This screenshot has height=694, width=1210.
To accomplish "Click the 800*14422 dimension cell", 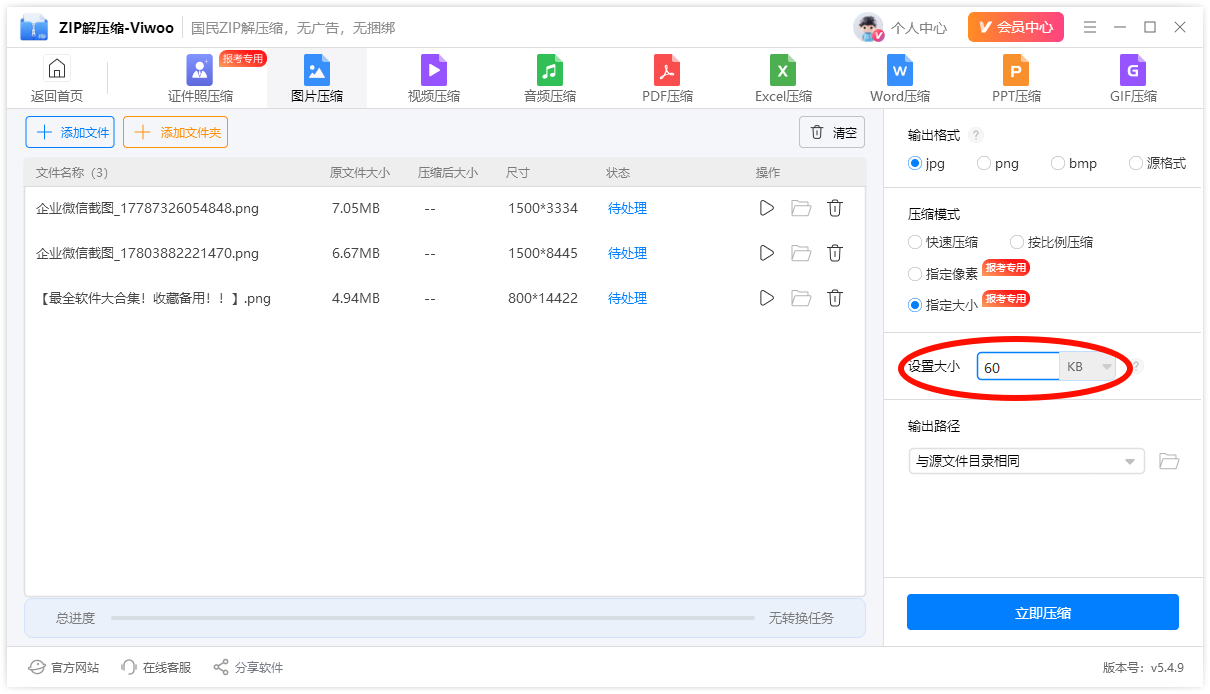I will 542,298.
